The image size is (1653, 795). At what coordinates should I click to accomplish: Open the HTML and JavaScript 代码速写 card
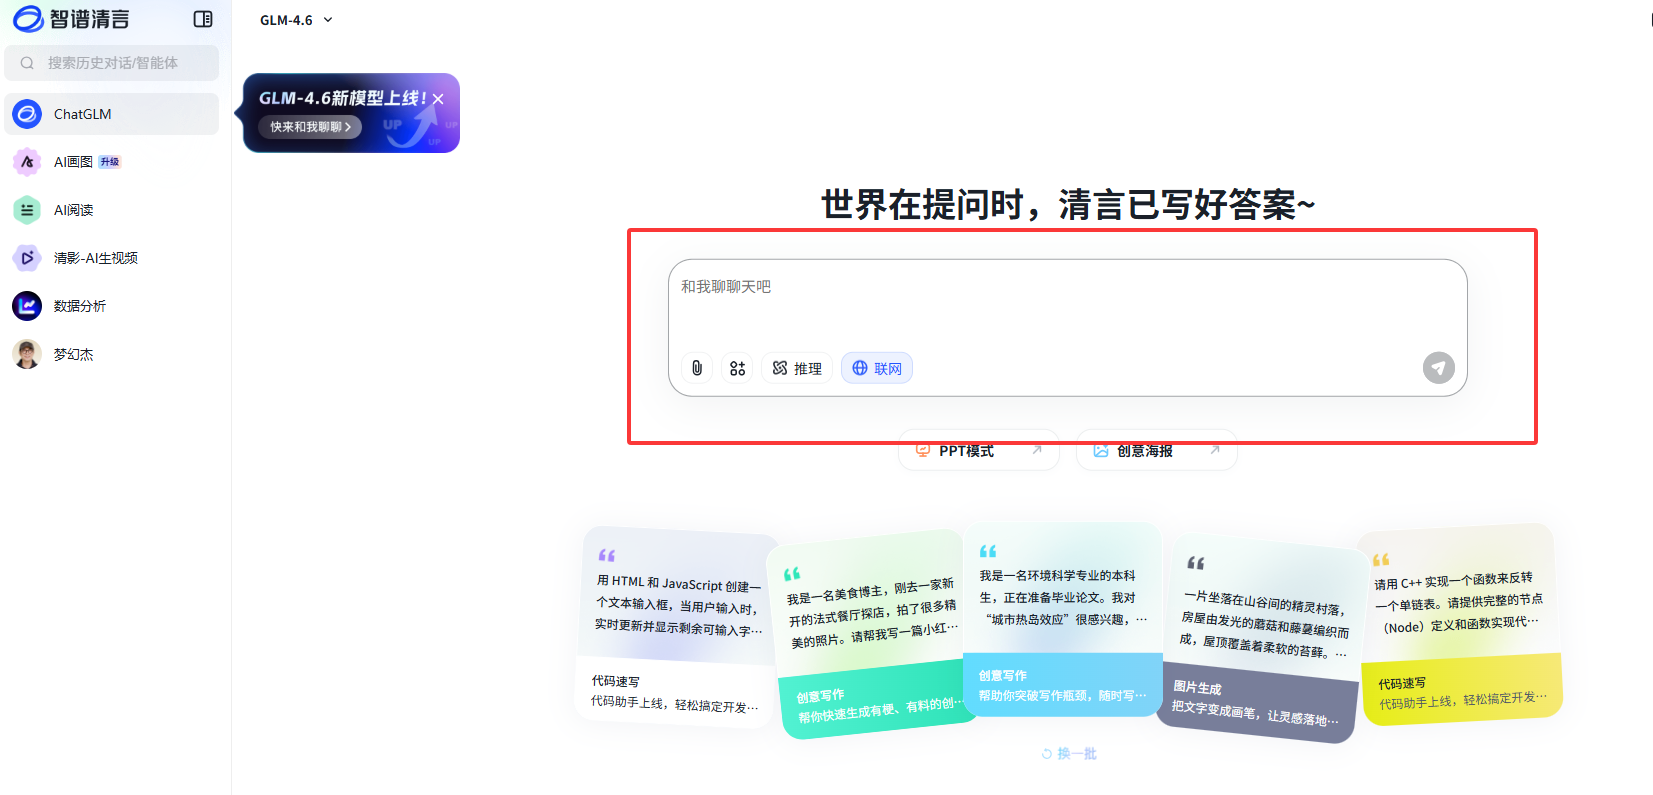[x=677, y=627]
